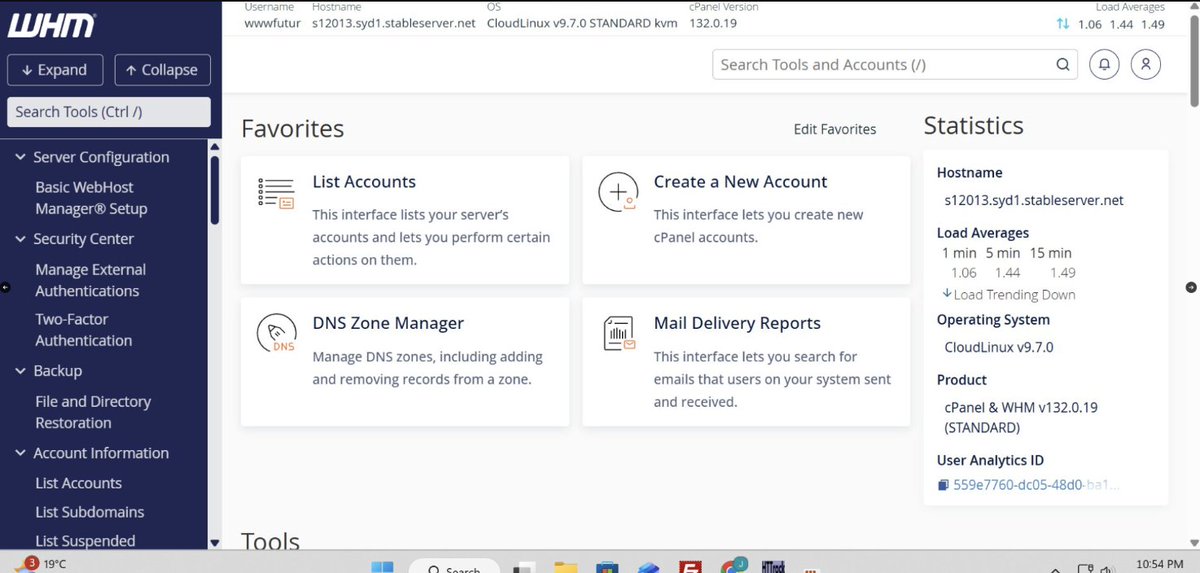Viewport: 1200px width, 573px height.
Task: Click the left black circular arrow
Action: tap(5, 287)
